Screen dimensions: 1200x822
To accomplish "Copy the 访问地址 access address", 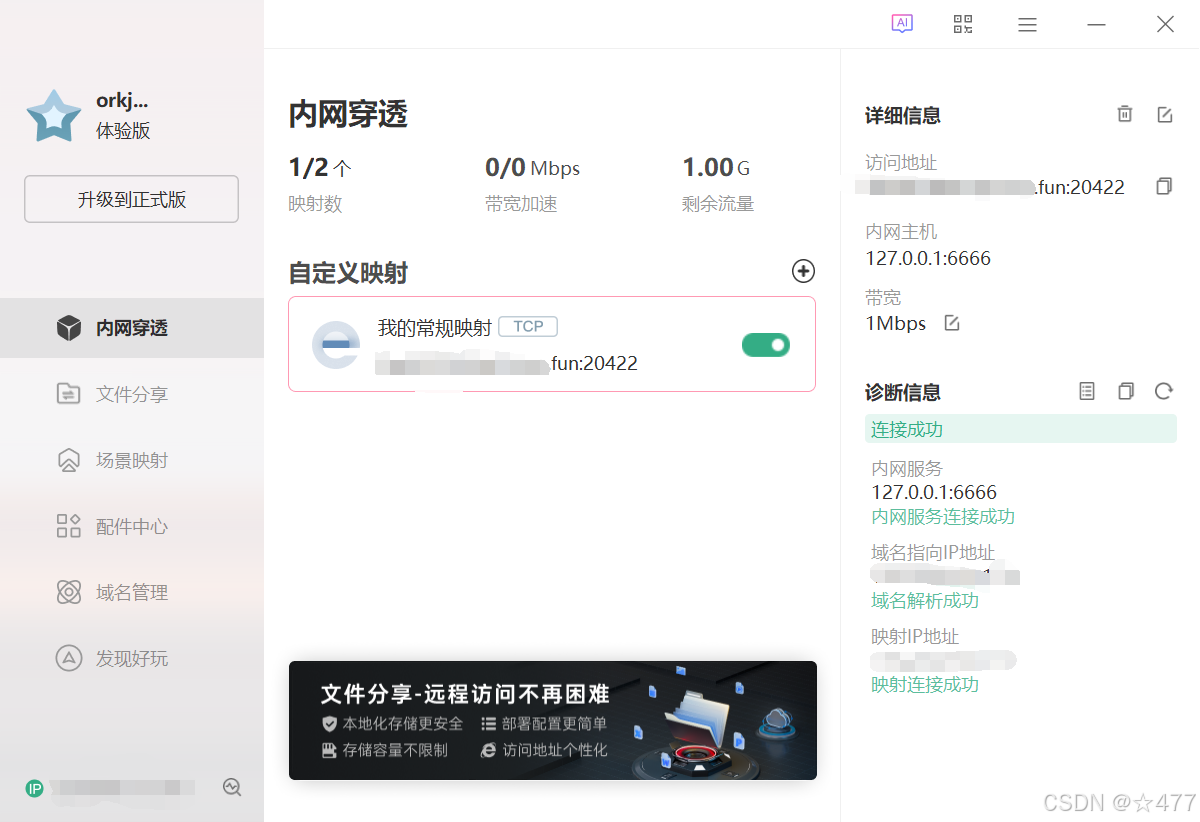I will [1163, 186].
